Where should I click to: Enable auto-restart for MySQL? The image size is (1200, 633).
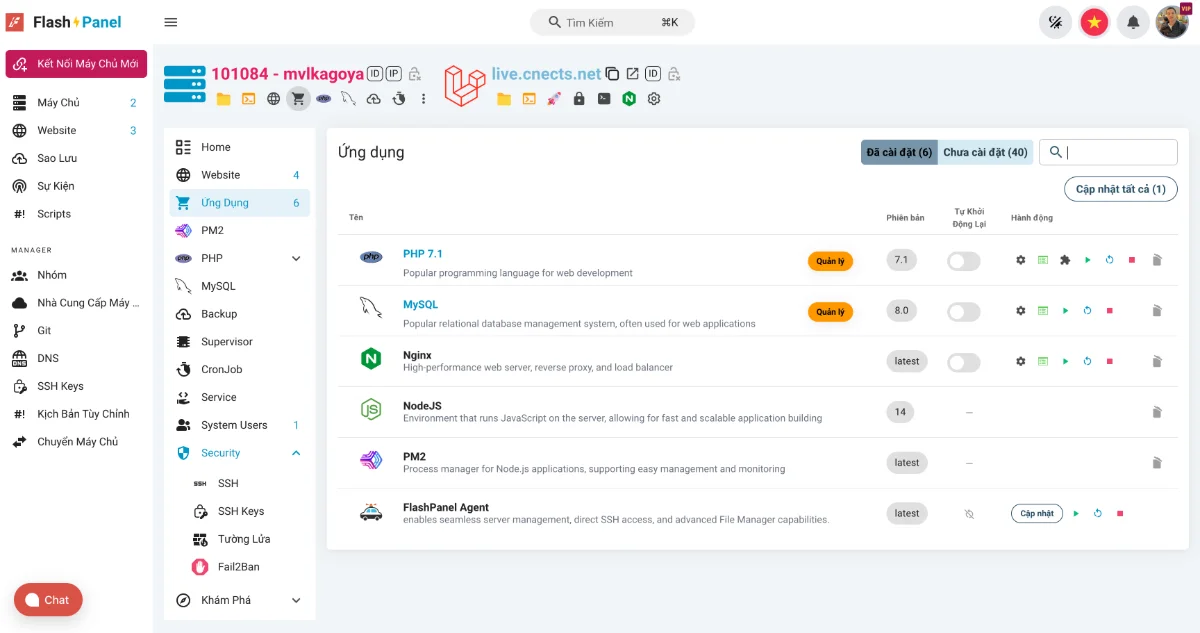(963, 311)
